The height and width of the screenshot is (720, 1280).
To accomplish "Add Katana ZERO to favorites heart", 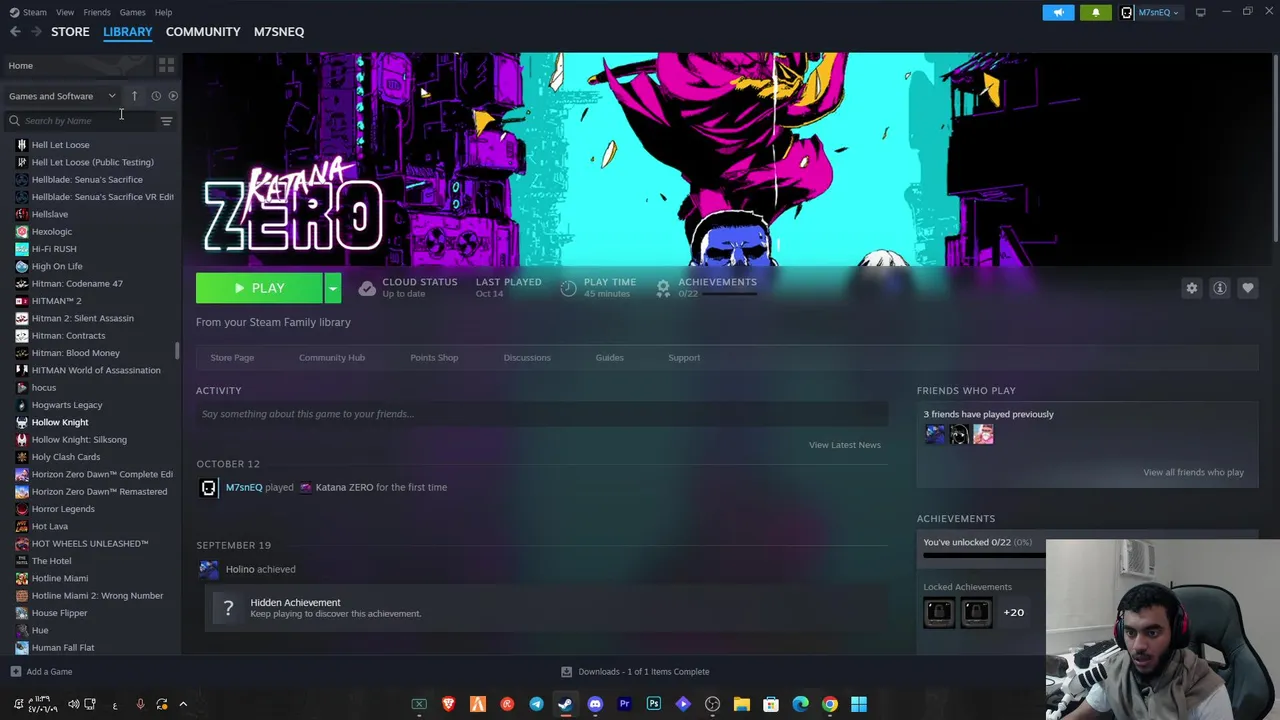I will [x=1248, y=288].
